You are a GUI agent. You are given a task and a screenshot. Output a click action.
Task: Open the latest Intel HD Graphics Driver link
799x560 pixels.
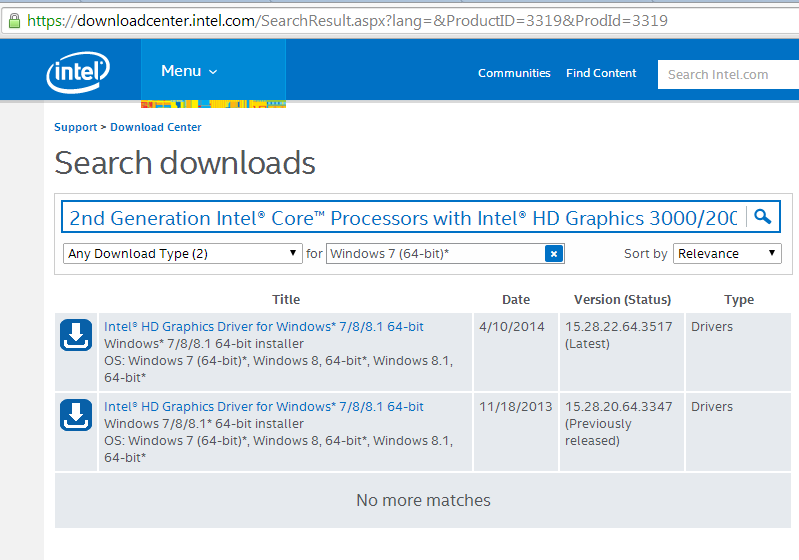coord(264,327)
